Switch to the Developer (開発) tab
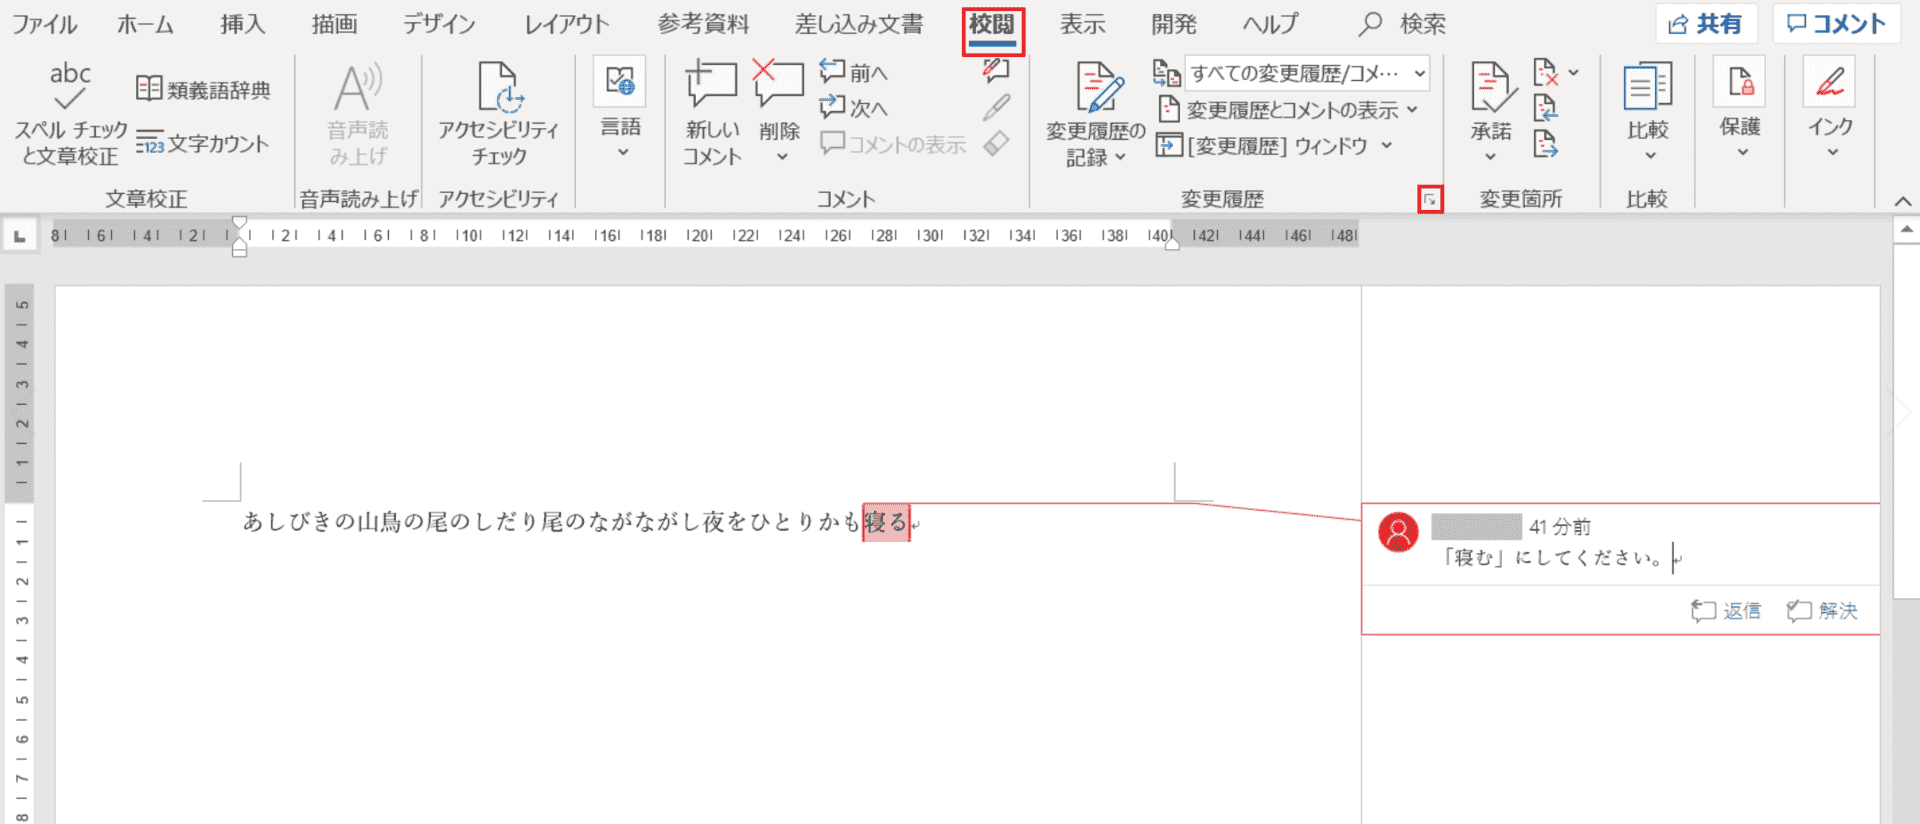The width and height of the screenshot is (1920, 824). click(1174, 24)
